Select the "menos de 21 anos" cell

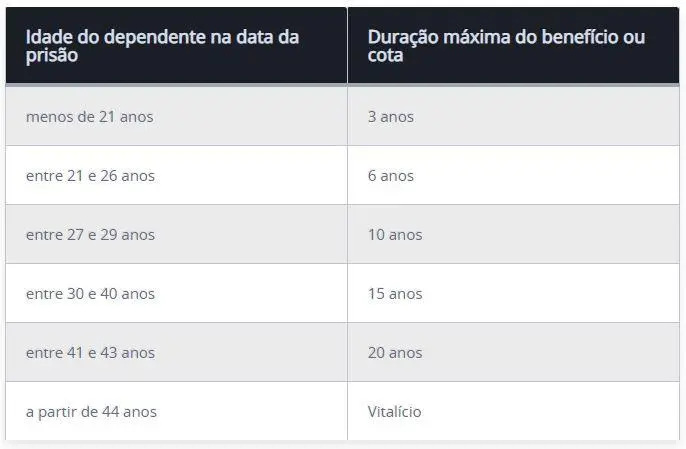(x=90, y=117)
